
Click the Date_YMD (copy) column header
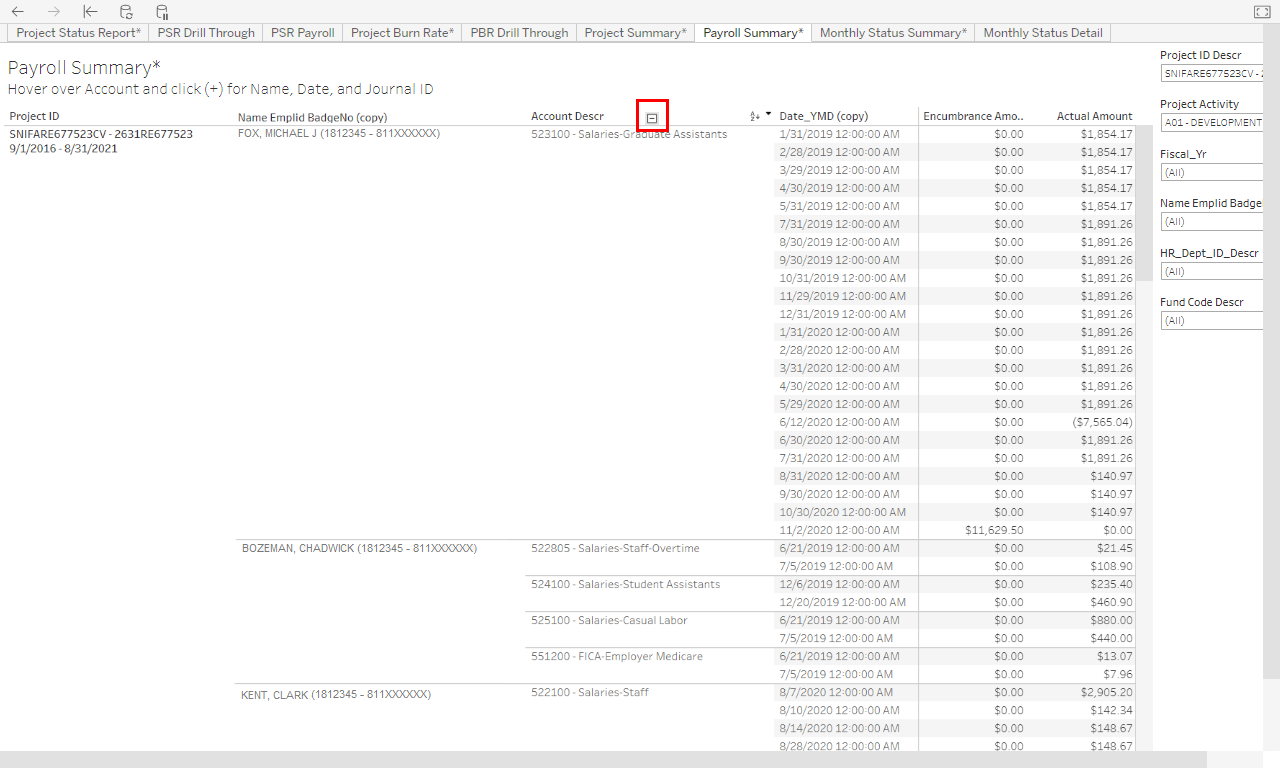824,116
